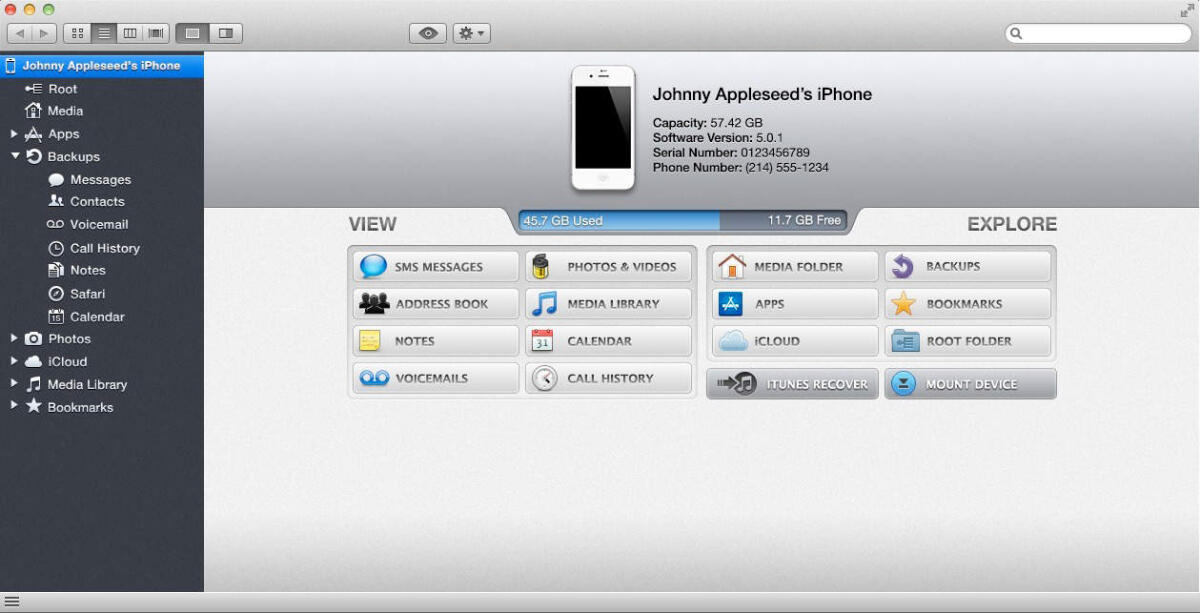This screenshot has width=1200, height=613.
Task: Select the SMS Messages icon in View panel
Action: tap(435, 266)
